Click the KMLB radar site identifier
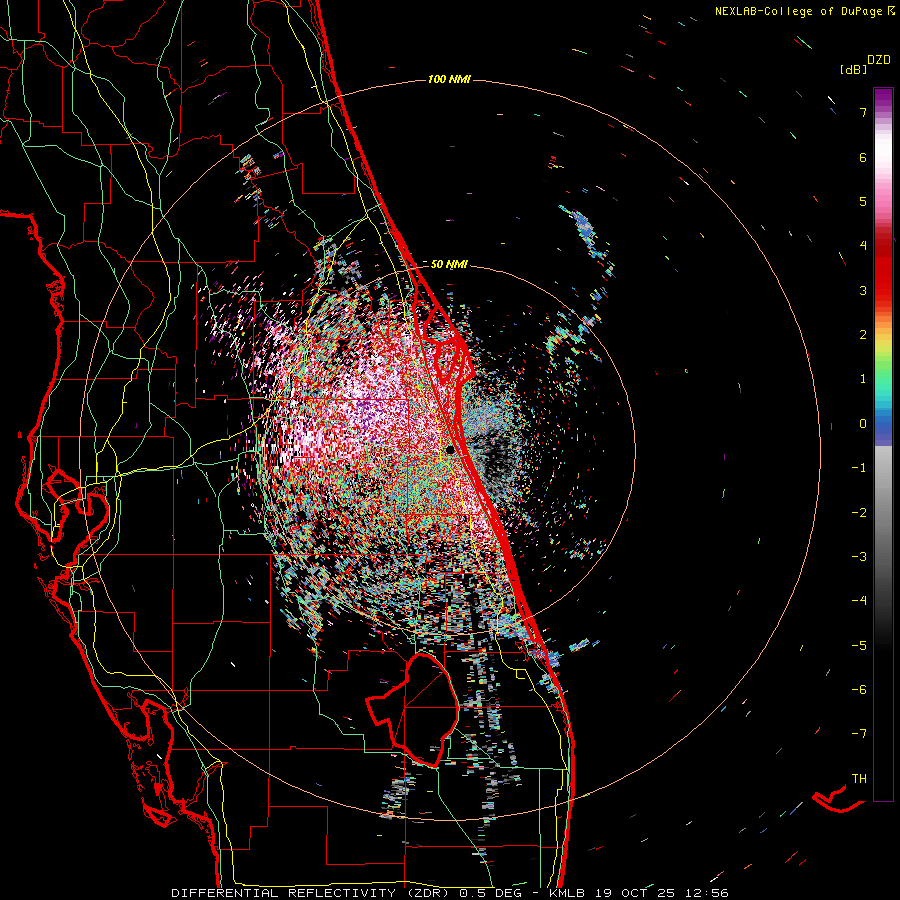The height and width of the screenshot is (900, 900). click(x=568, y=893)
